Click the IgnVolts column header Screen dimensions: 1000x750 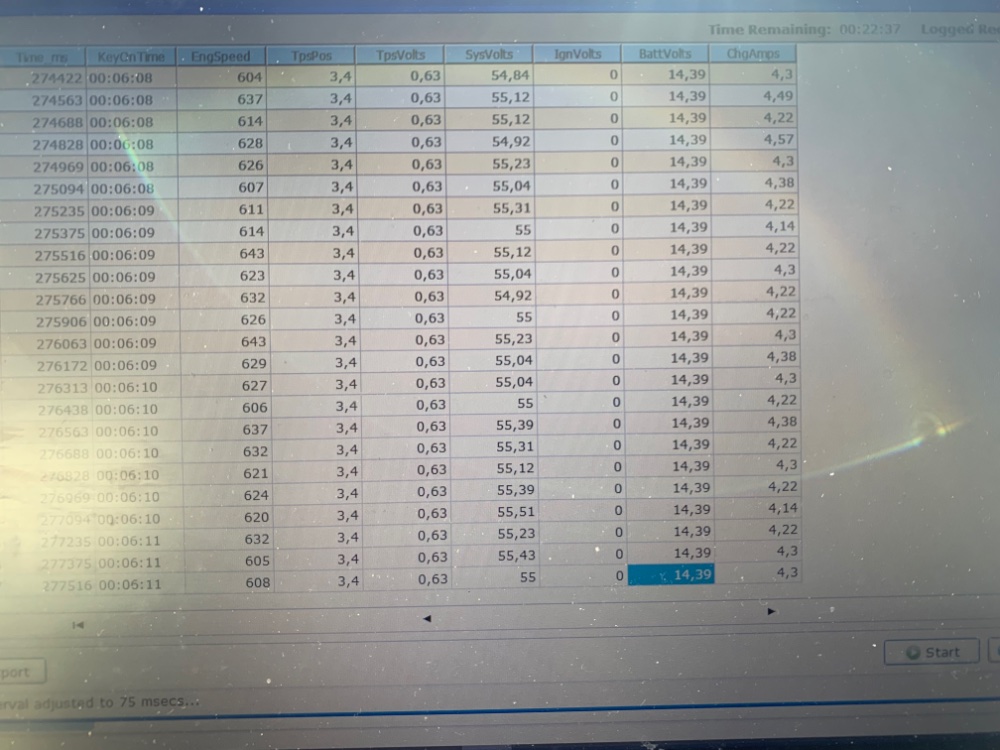tap(577, 54)
